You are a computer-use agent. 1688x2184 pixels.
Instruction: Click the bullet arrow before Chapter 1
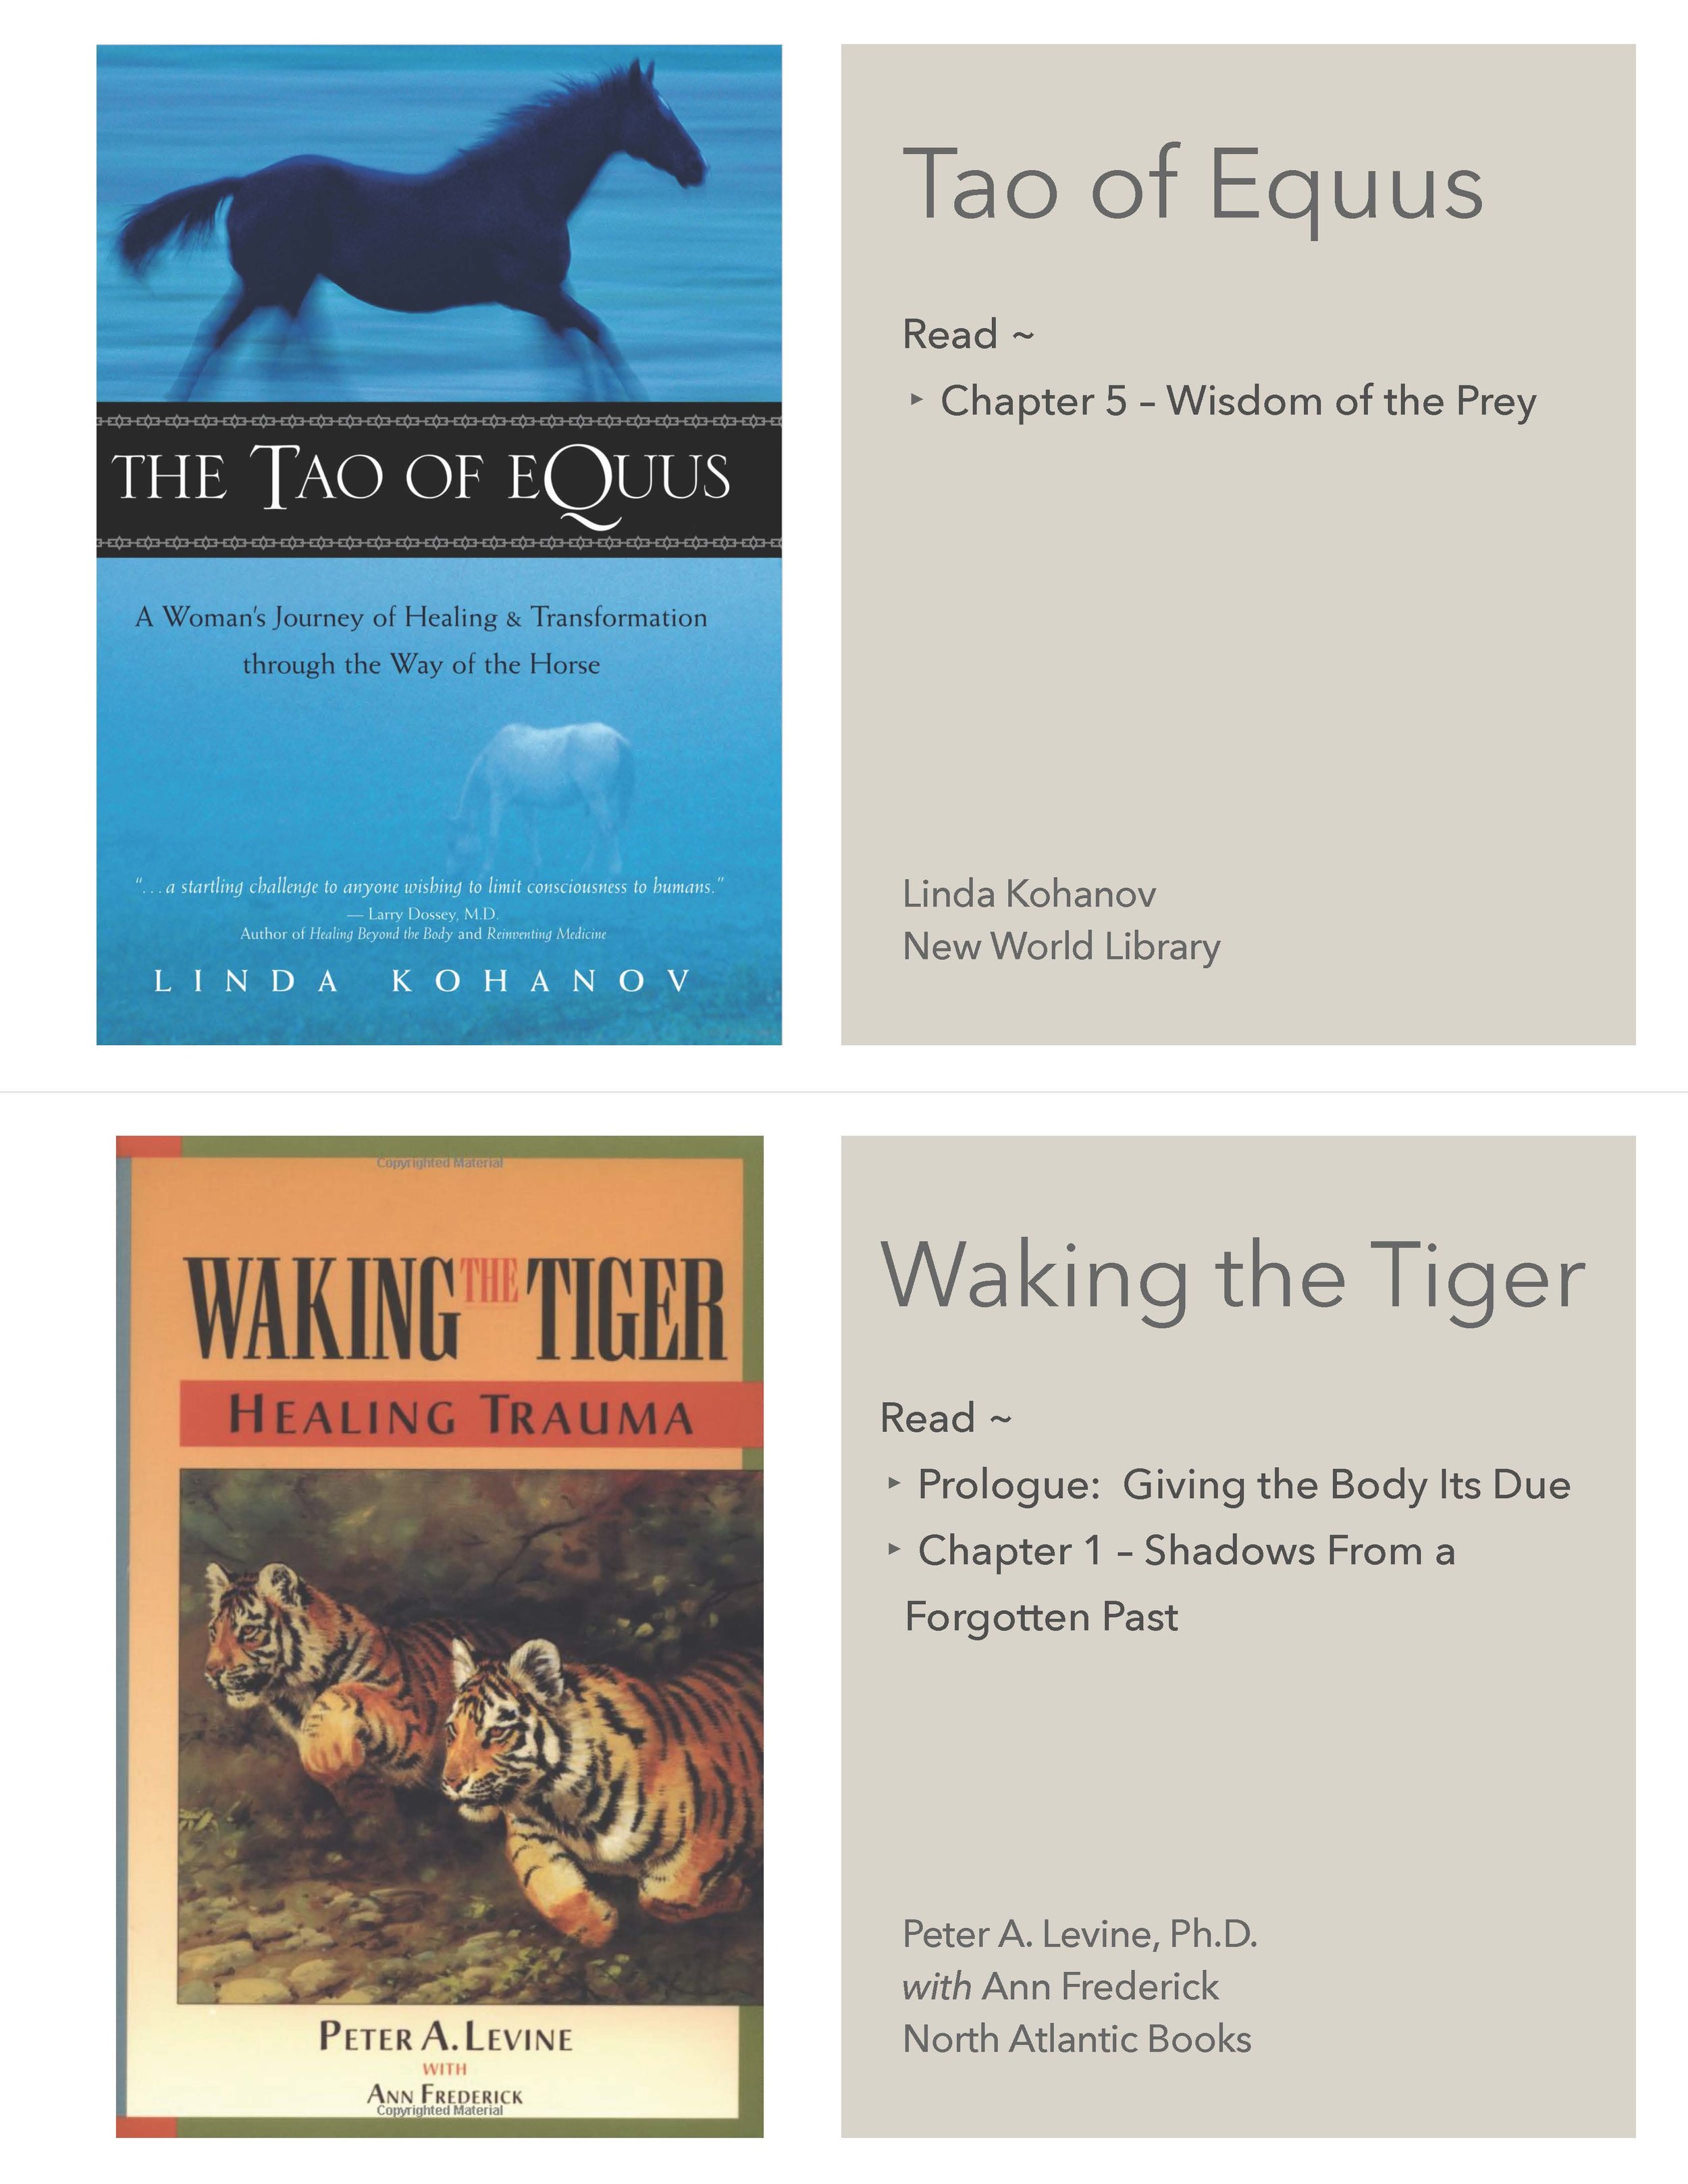tap(894, 1550)
